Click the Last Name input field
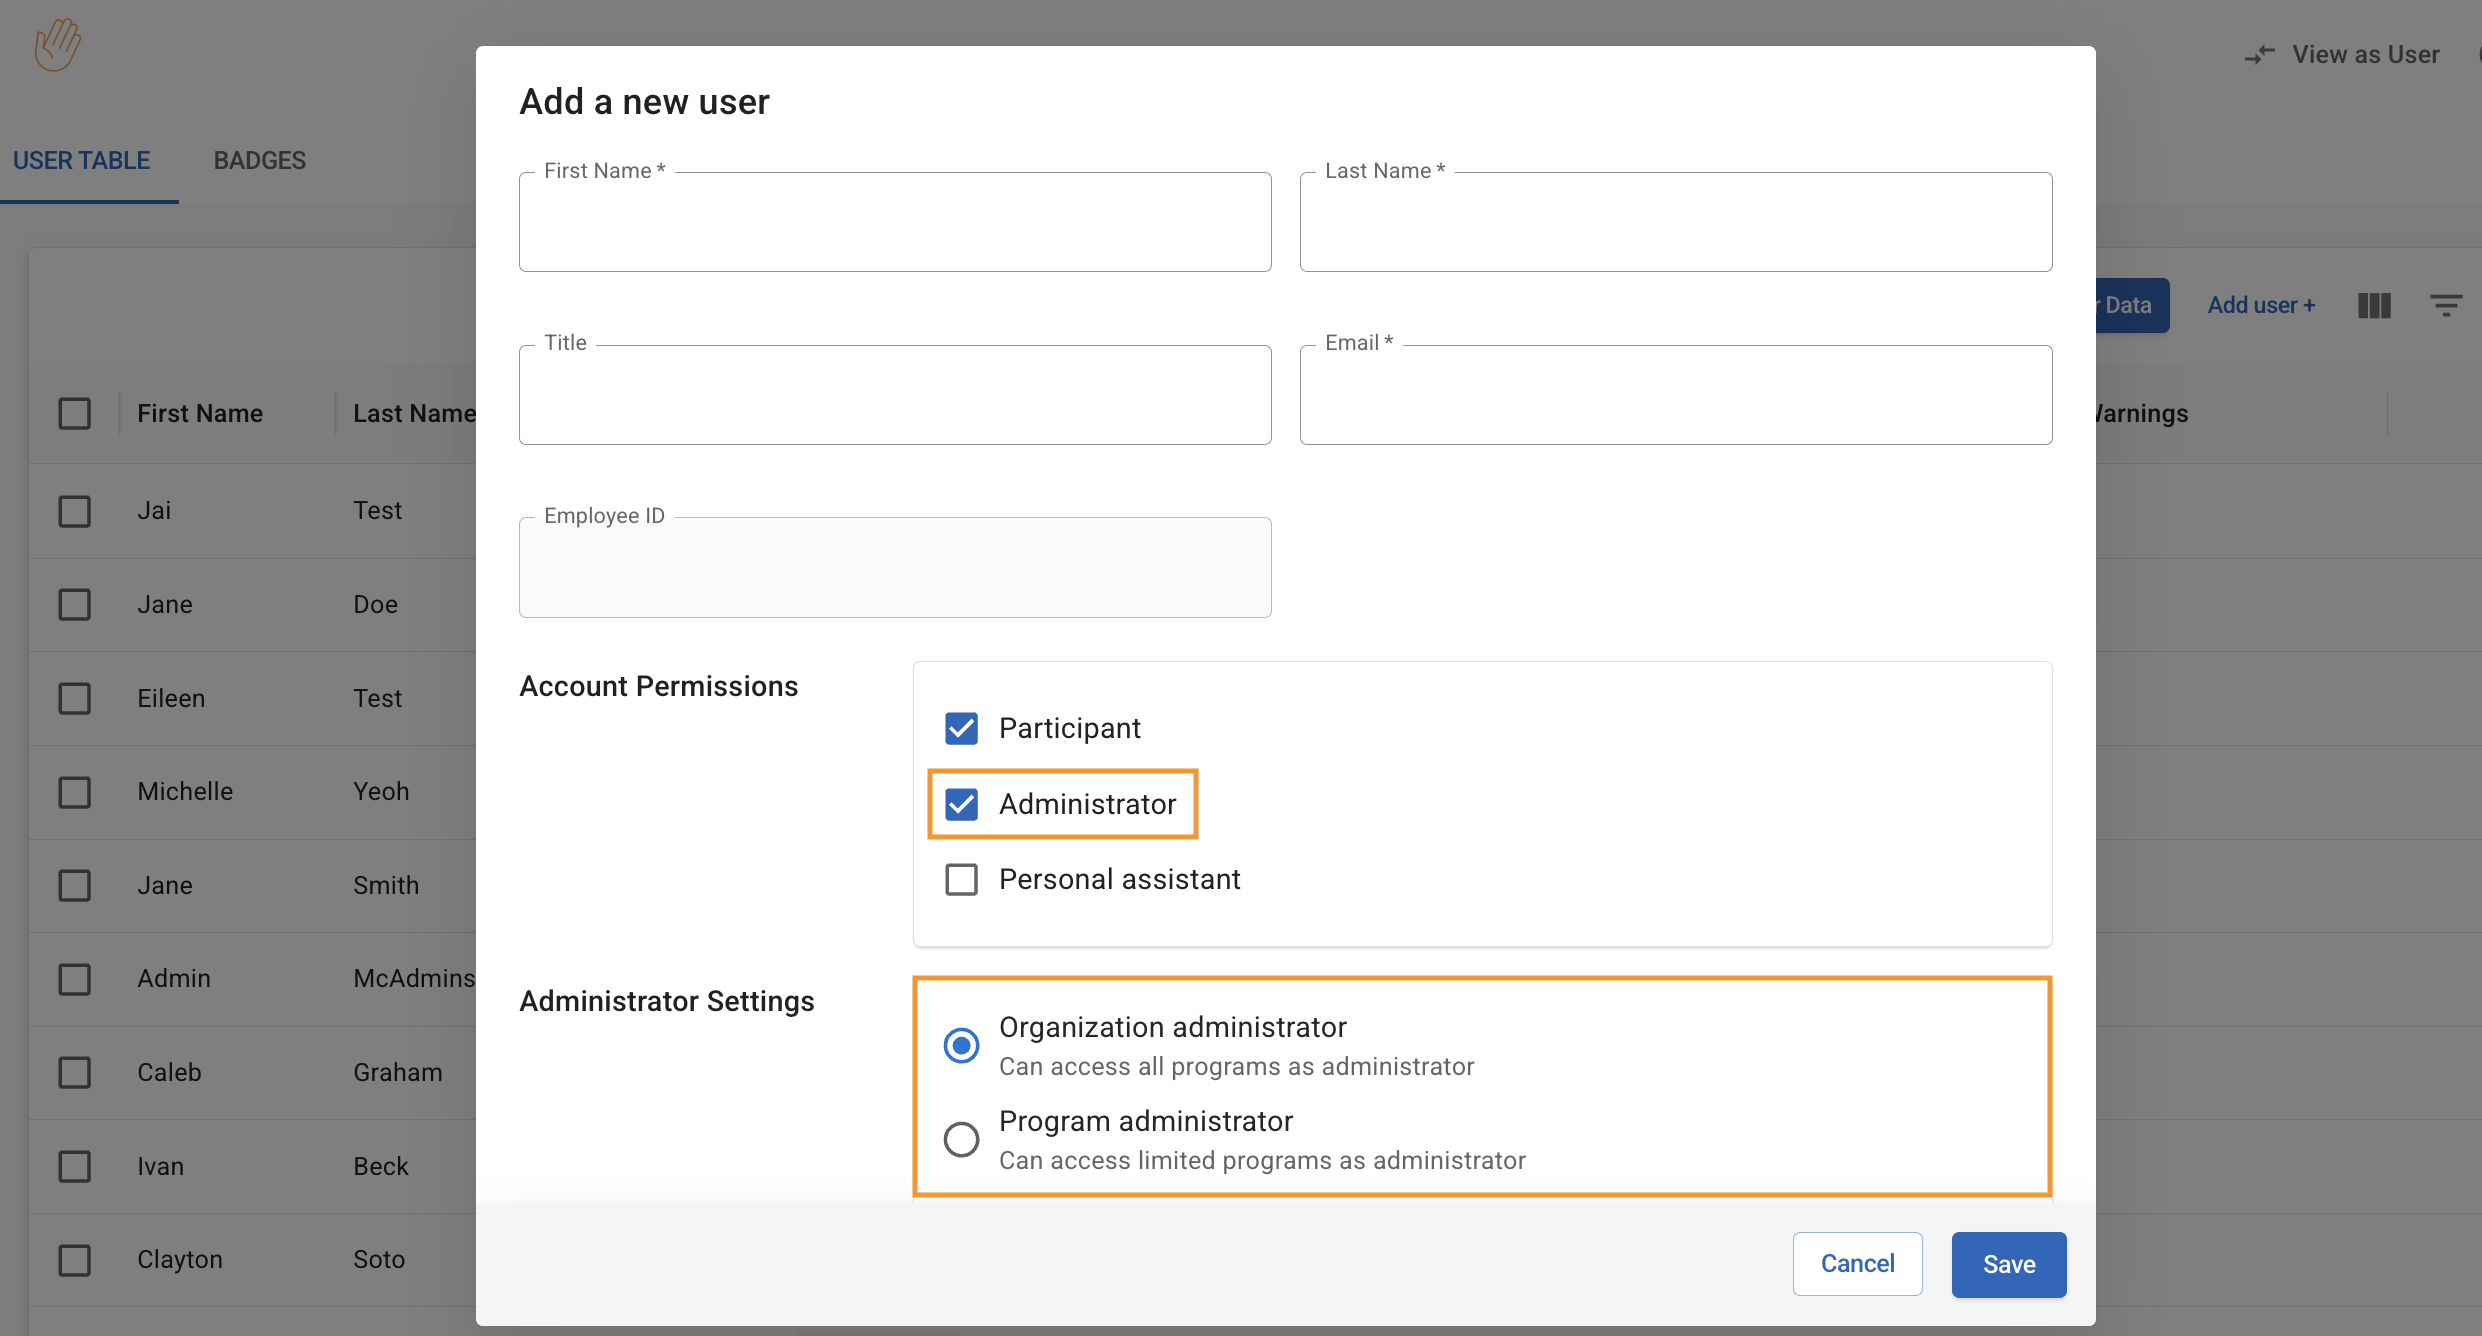 [x=1675, y=223]
